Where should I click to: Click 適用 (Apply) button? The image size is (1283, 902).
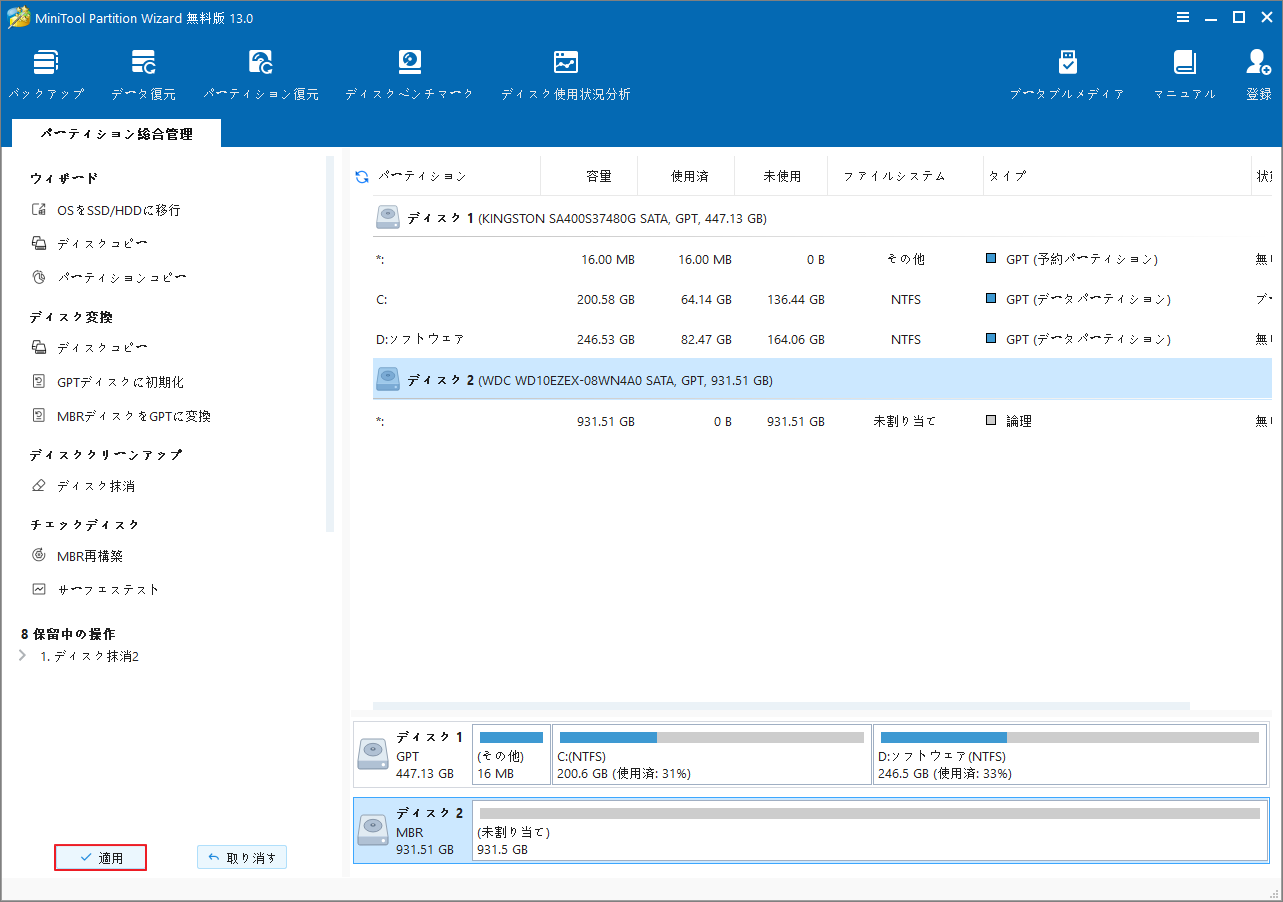click(101, 858)
